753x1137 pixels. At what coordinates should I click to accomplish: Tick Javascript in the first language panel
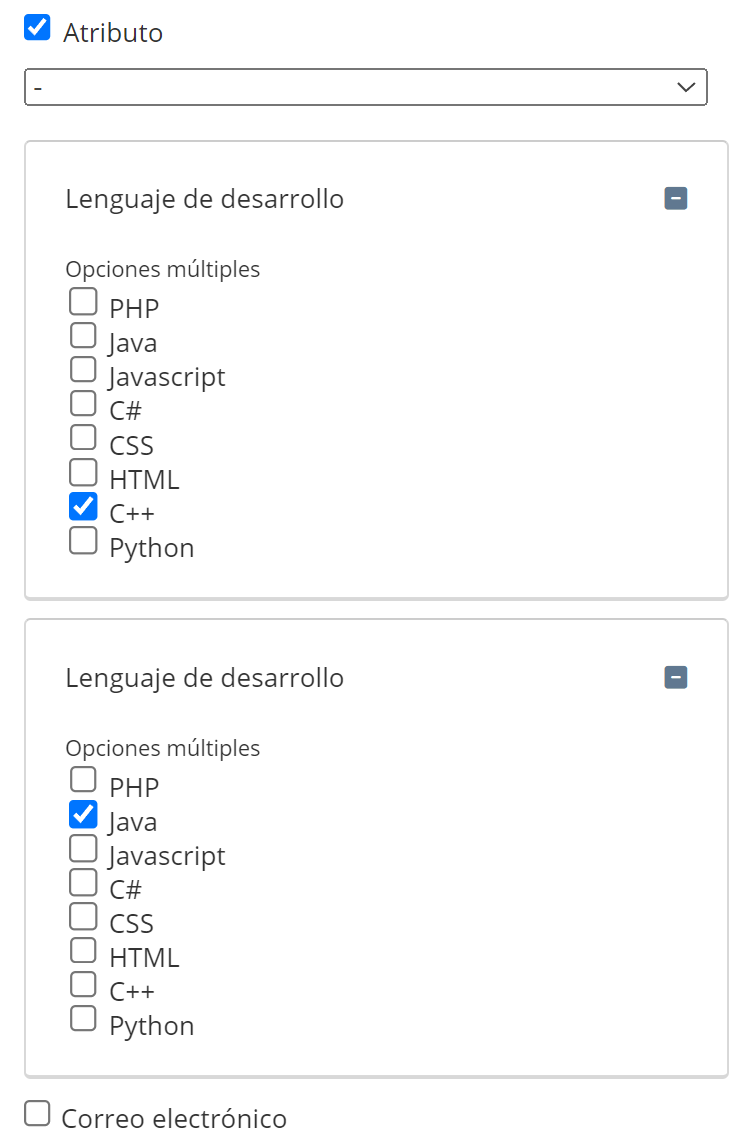(x=83, y=370)
